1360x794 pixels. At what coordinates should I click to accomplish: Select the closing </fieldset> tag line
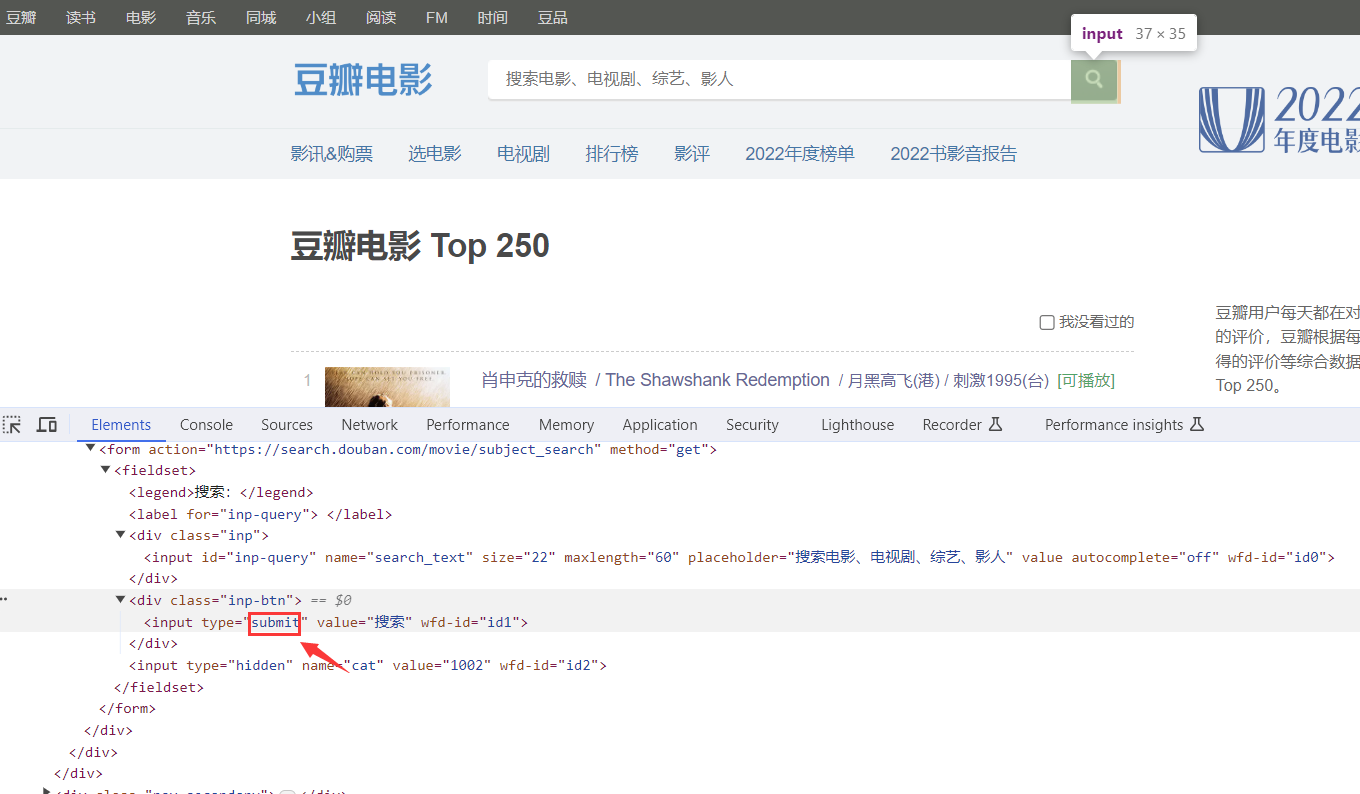pos(159,687)
